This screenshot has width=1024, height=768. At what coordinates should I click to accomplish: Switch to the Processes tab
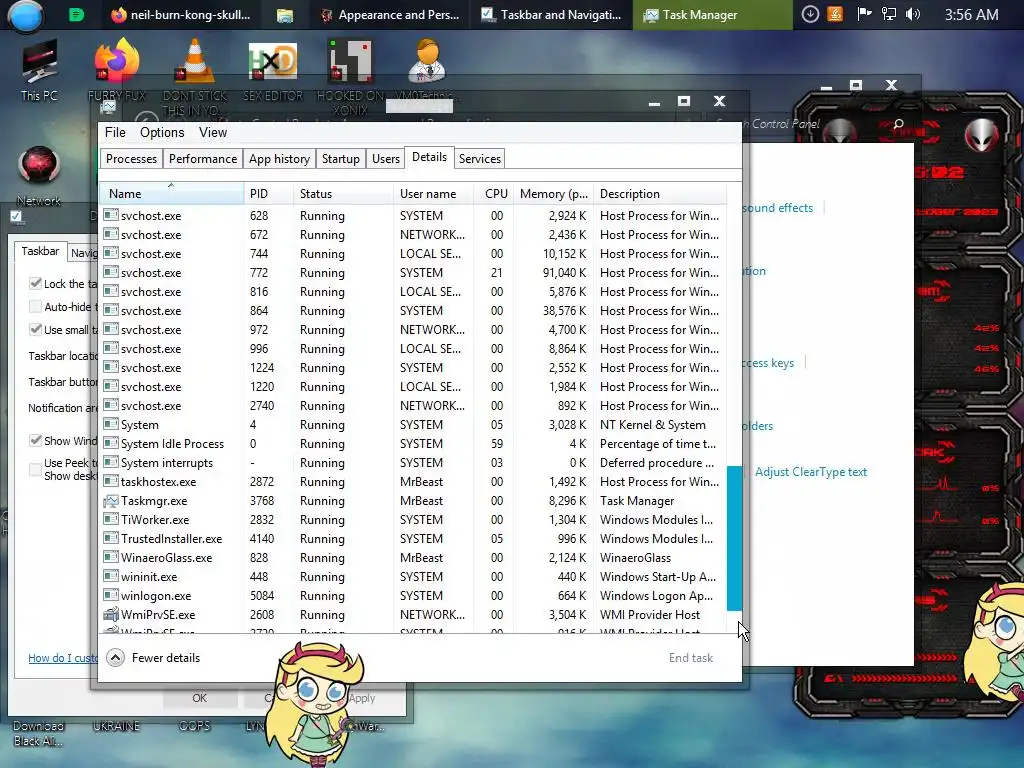coord(131,159)
